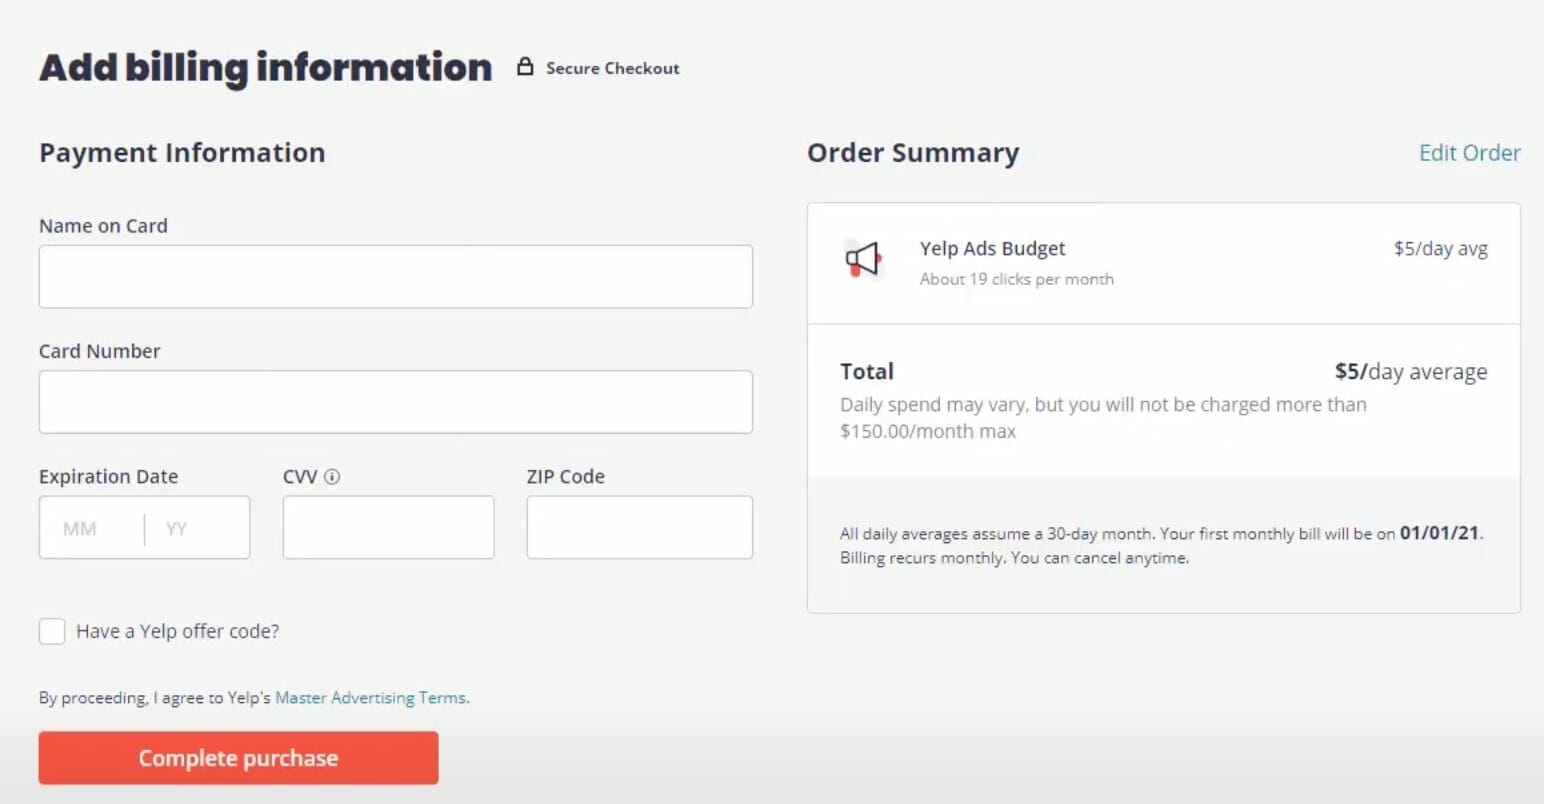Click the ZIP Code input box

tap(639, 527)
